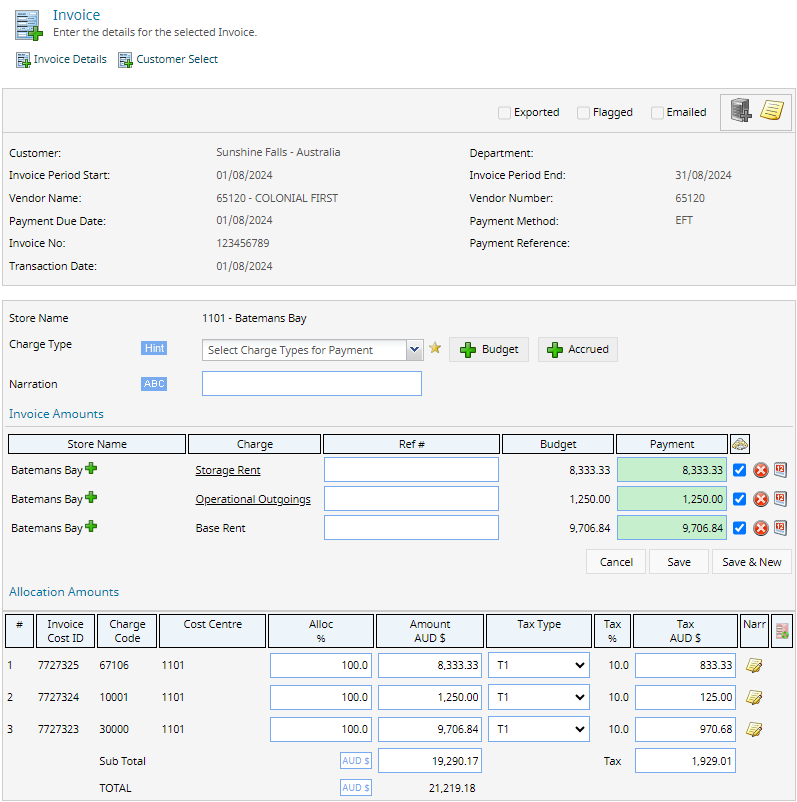Open the Storage Rent charge link
The width and height of the screenshot is (797, 802).
coord(228,471)
